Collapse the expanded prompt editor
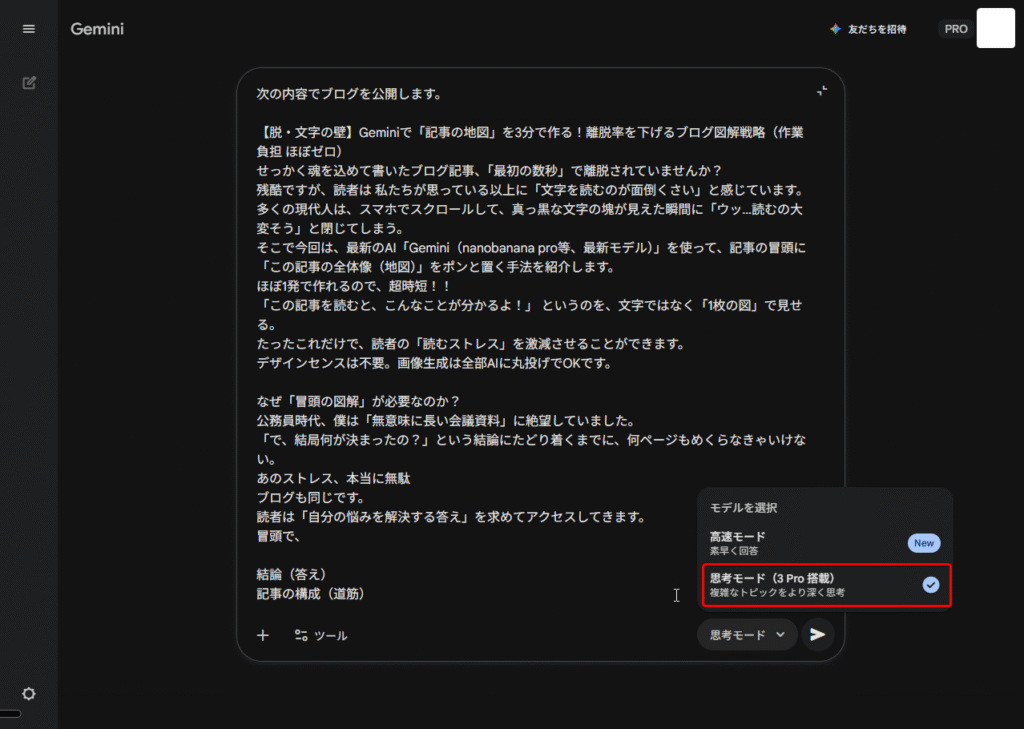This screenshot has width=1024, height=729. (x=821, y=90)
